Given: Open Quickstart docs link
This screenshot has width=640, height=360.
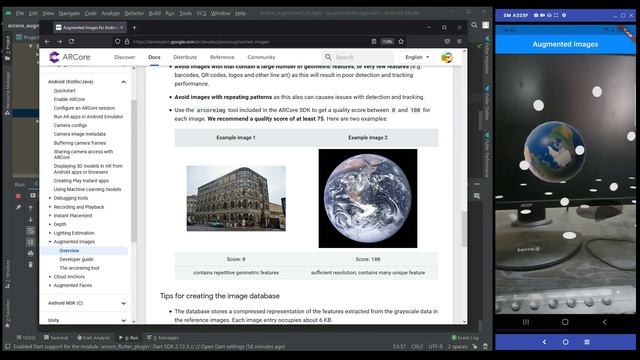Looking at the screenshot, I should (64, 91).
